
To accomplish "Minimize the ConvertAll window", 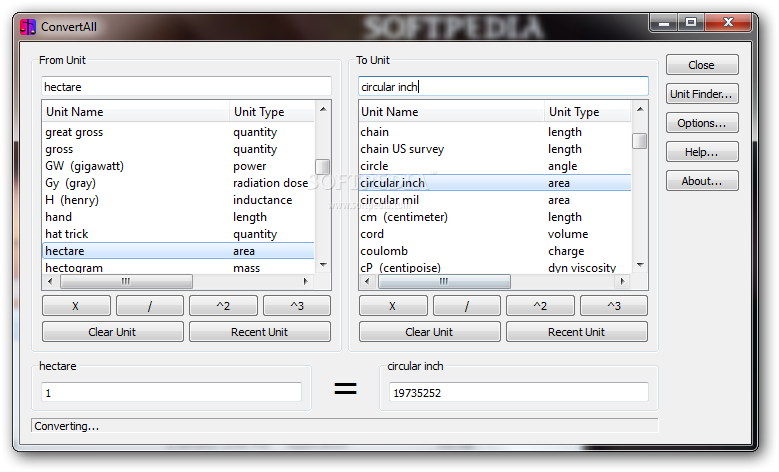I will 664,22.
